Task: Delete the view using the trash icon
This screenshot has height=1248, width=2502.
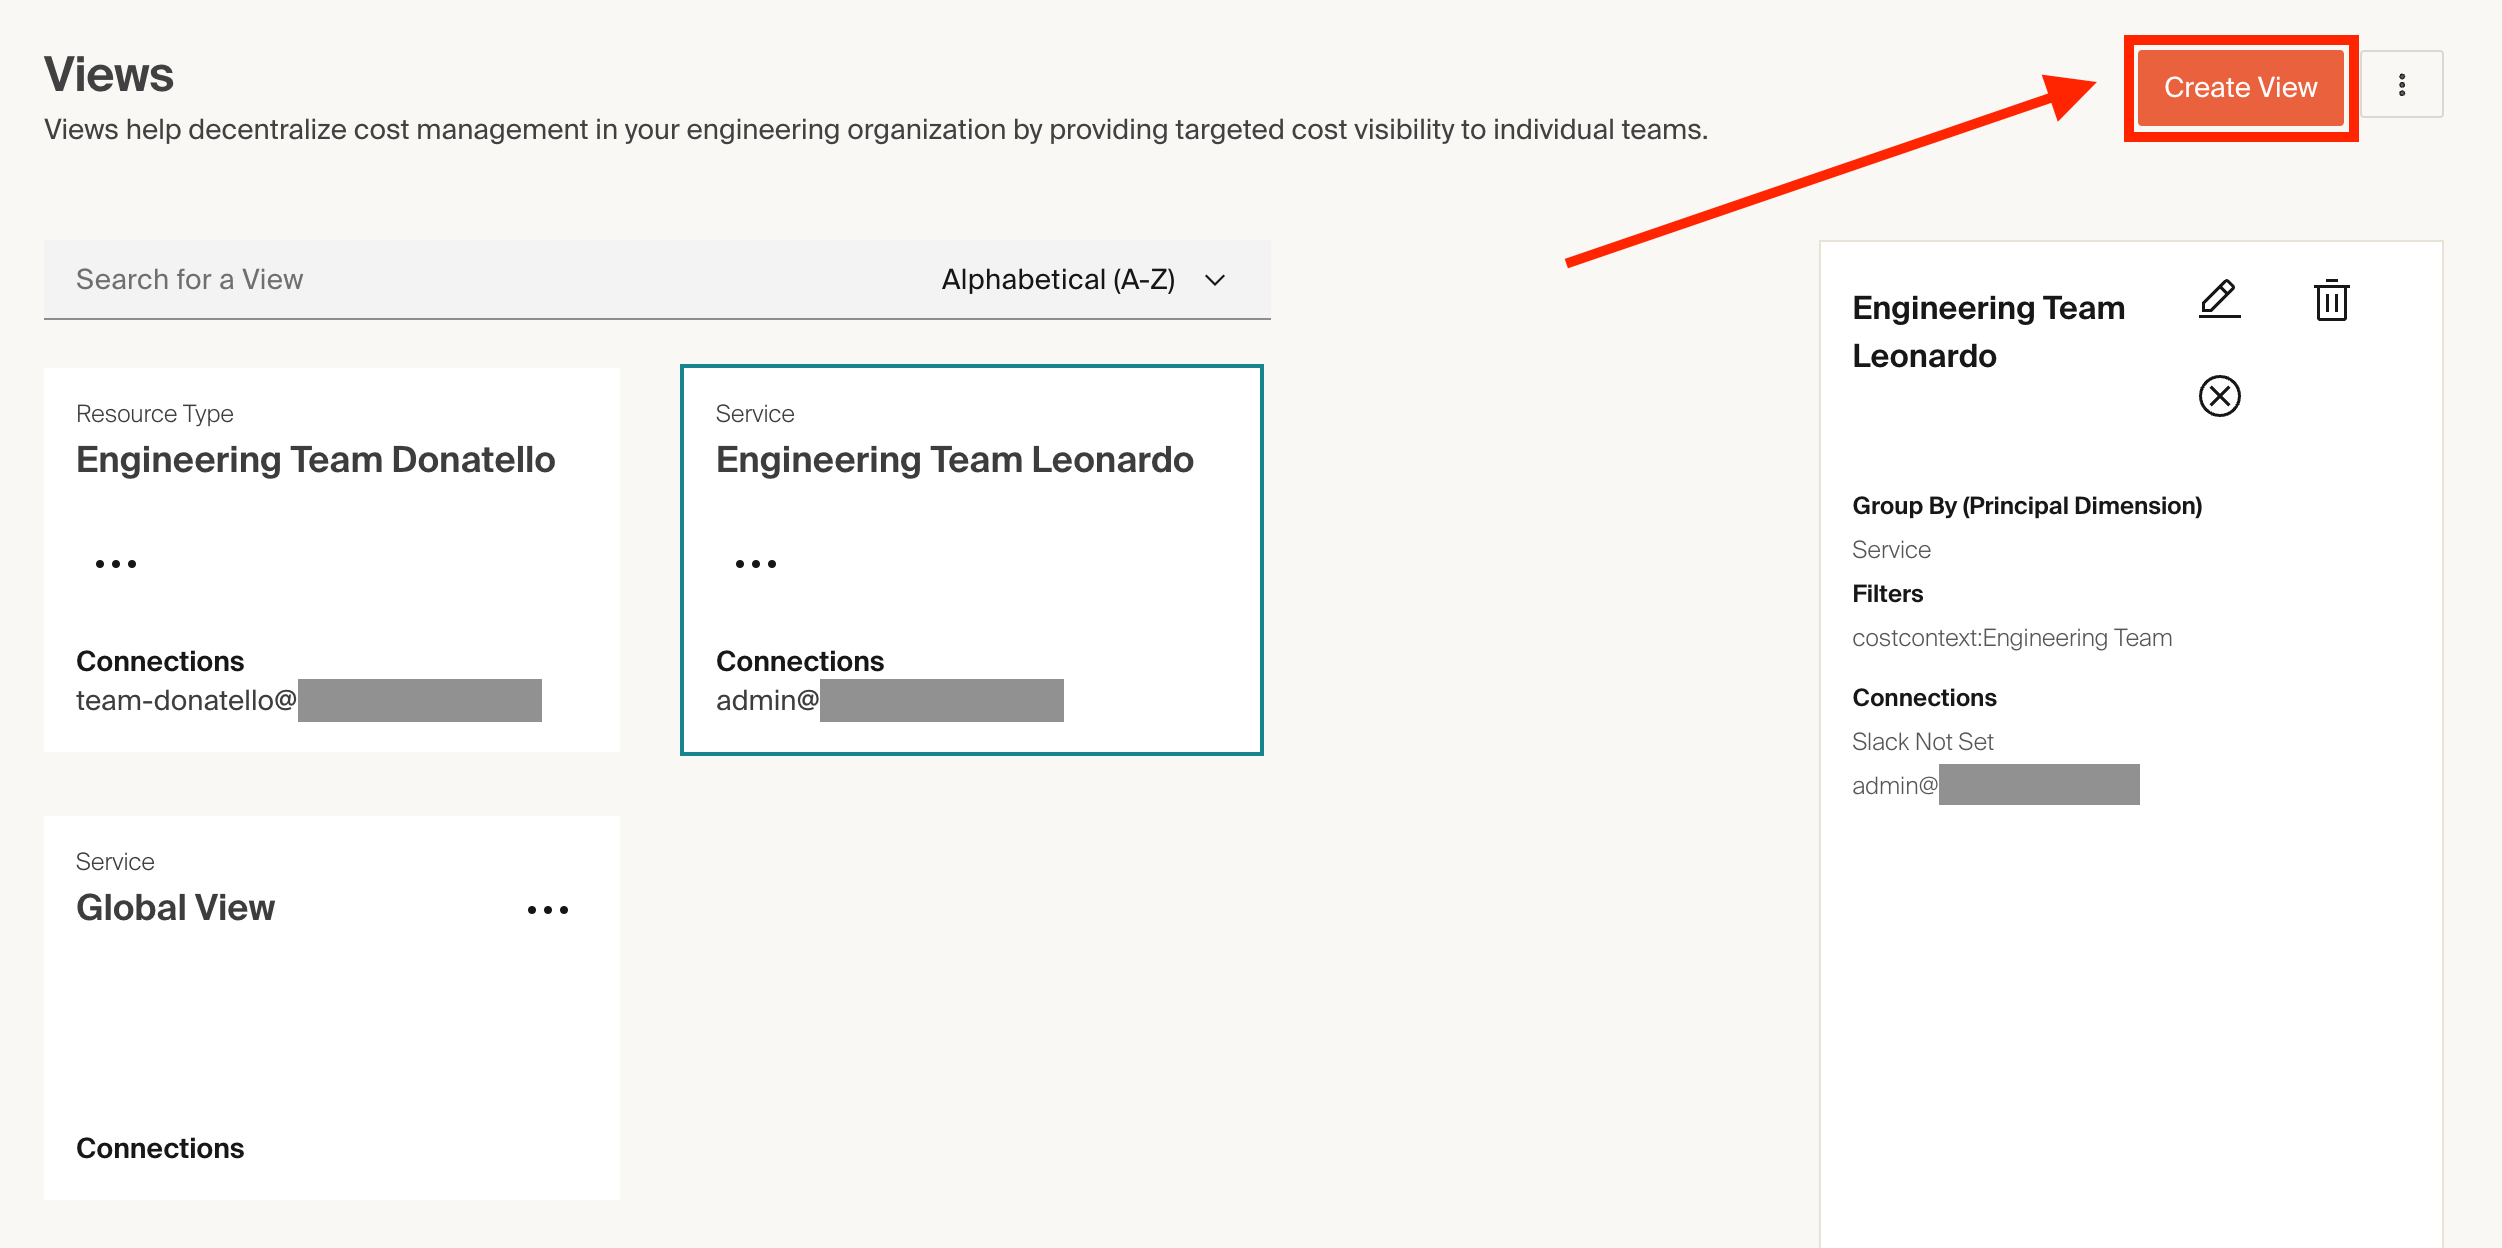Action: (2331, 300)
